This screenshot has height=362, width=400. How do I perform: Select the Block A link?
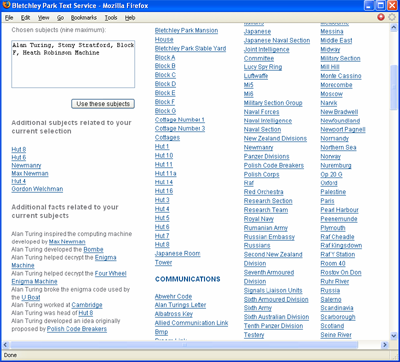point(165,57)
